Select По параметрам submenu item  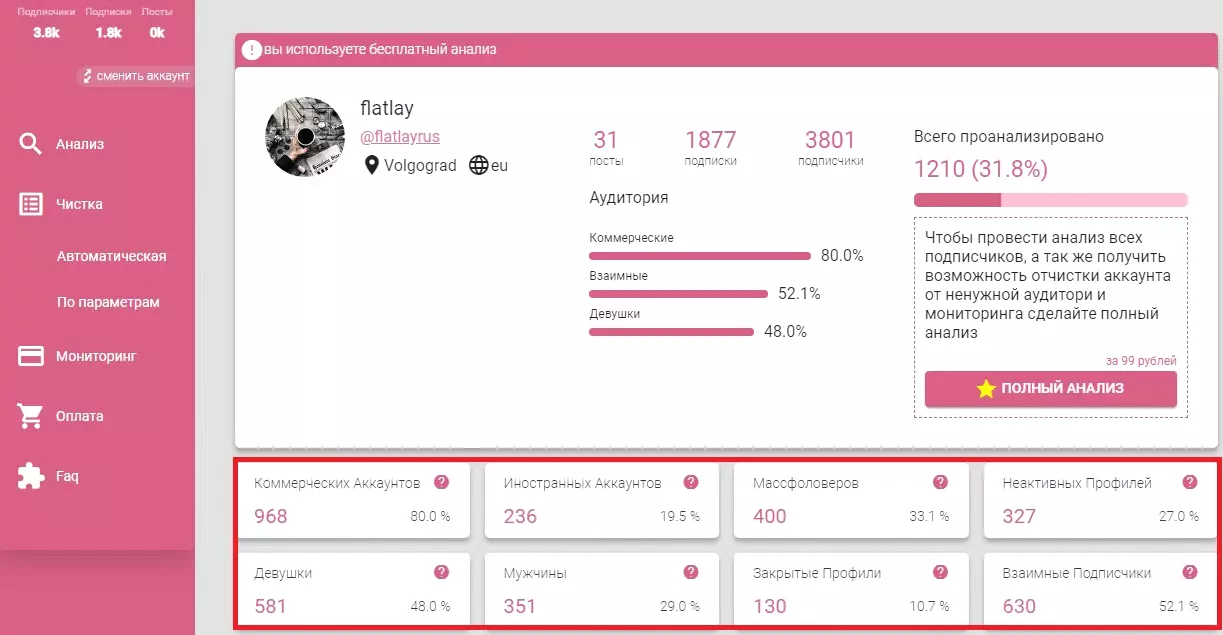[108, 302]
